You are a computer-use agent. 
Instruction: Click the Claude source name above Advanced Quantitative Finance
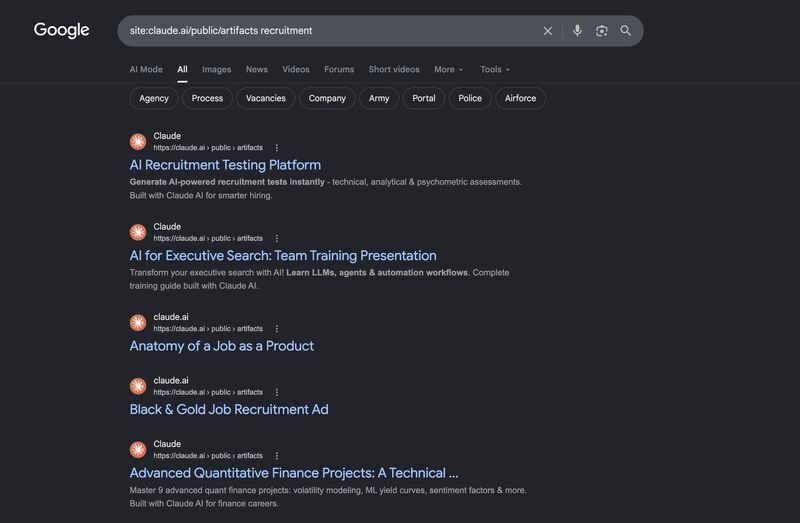point(167,444)
